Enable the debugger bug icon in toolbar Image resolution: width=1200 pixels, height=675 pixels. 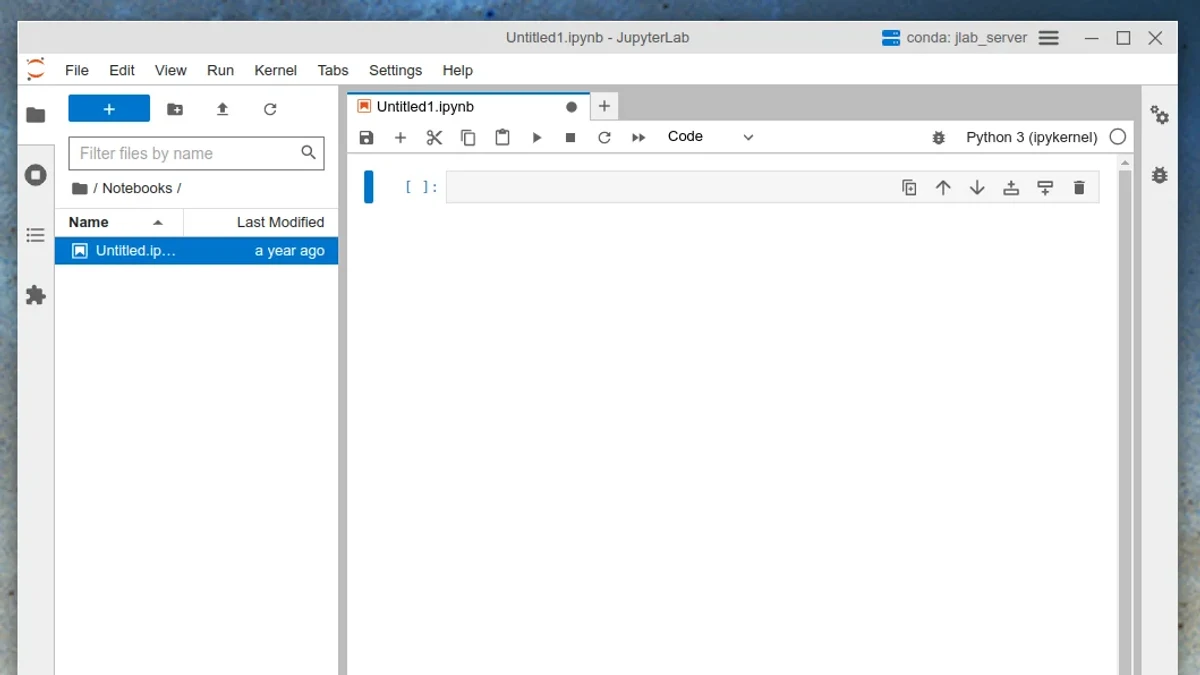coord(938,138)
